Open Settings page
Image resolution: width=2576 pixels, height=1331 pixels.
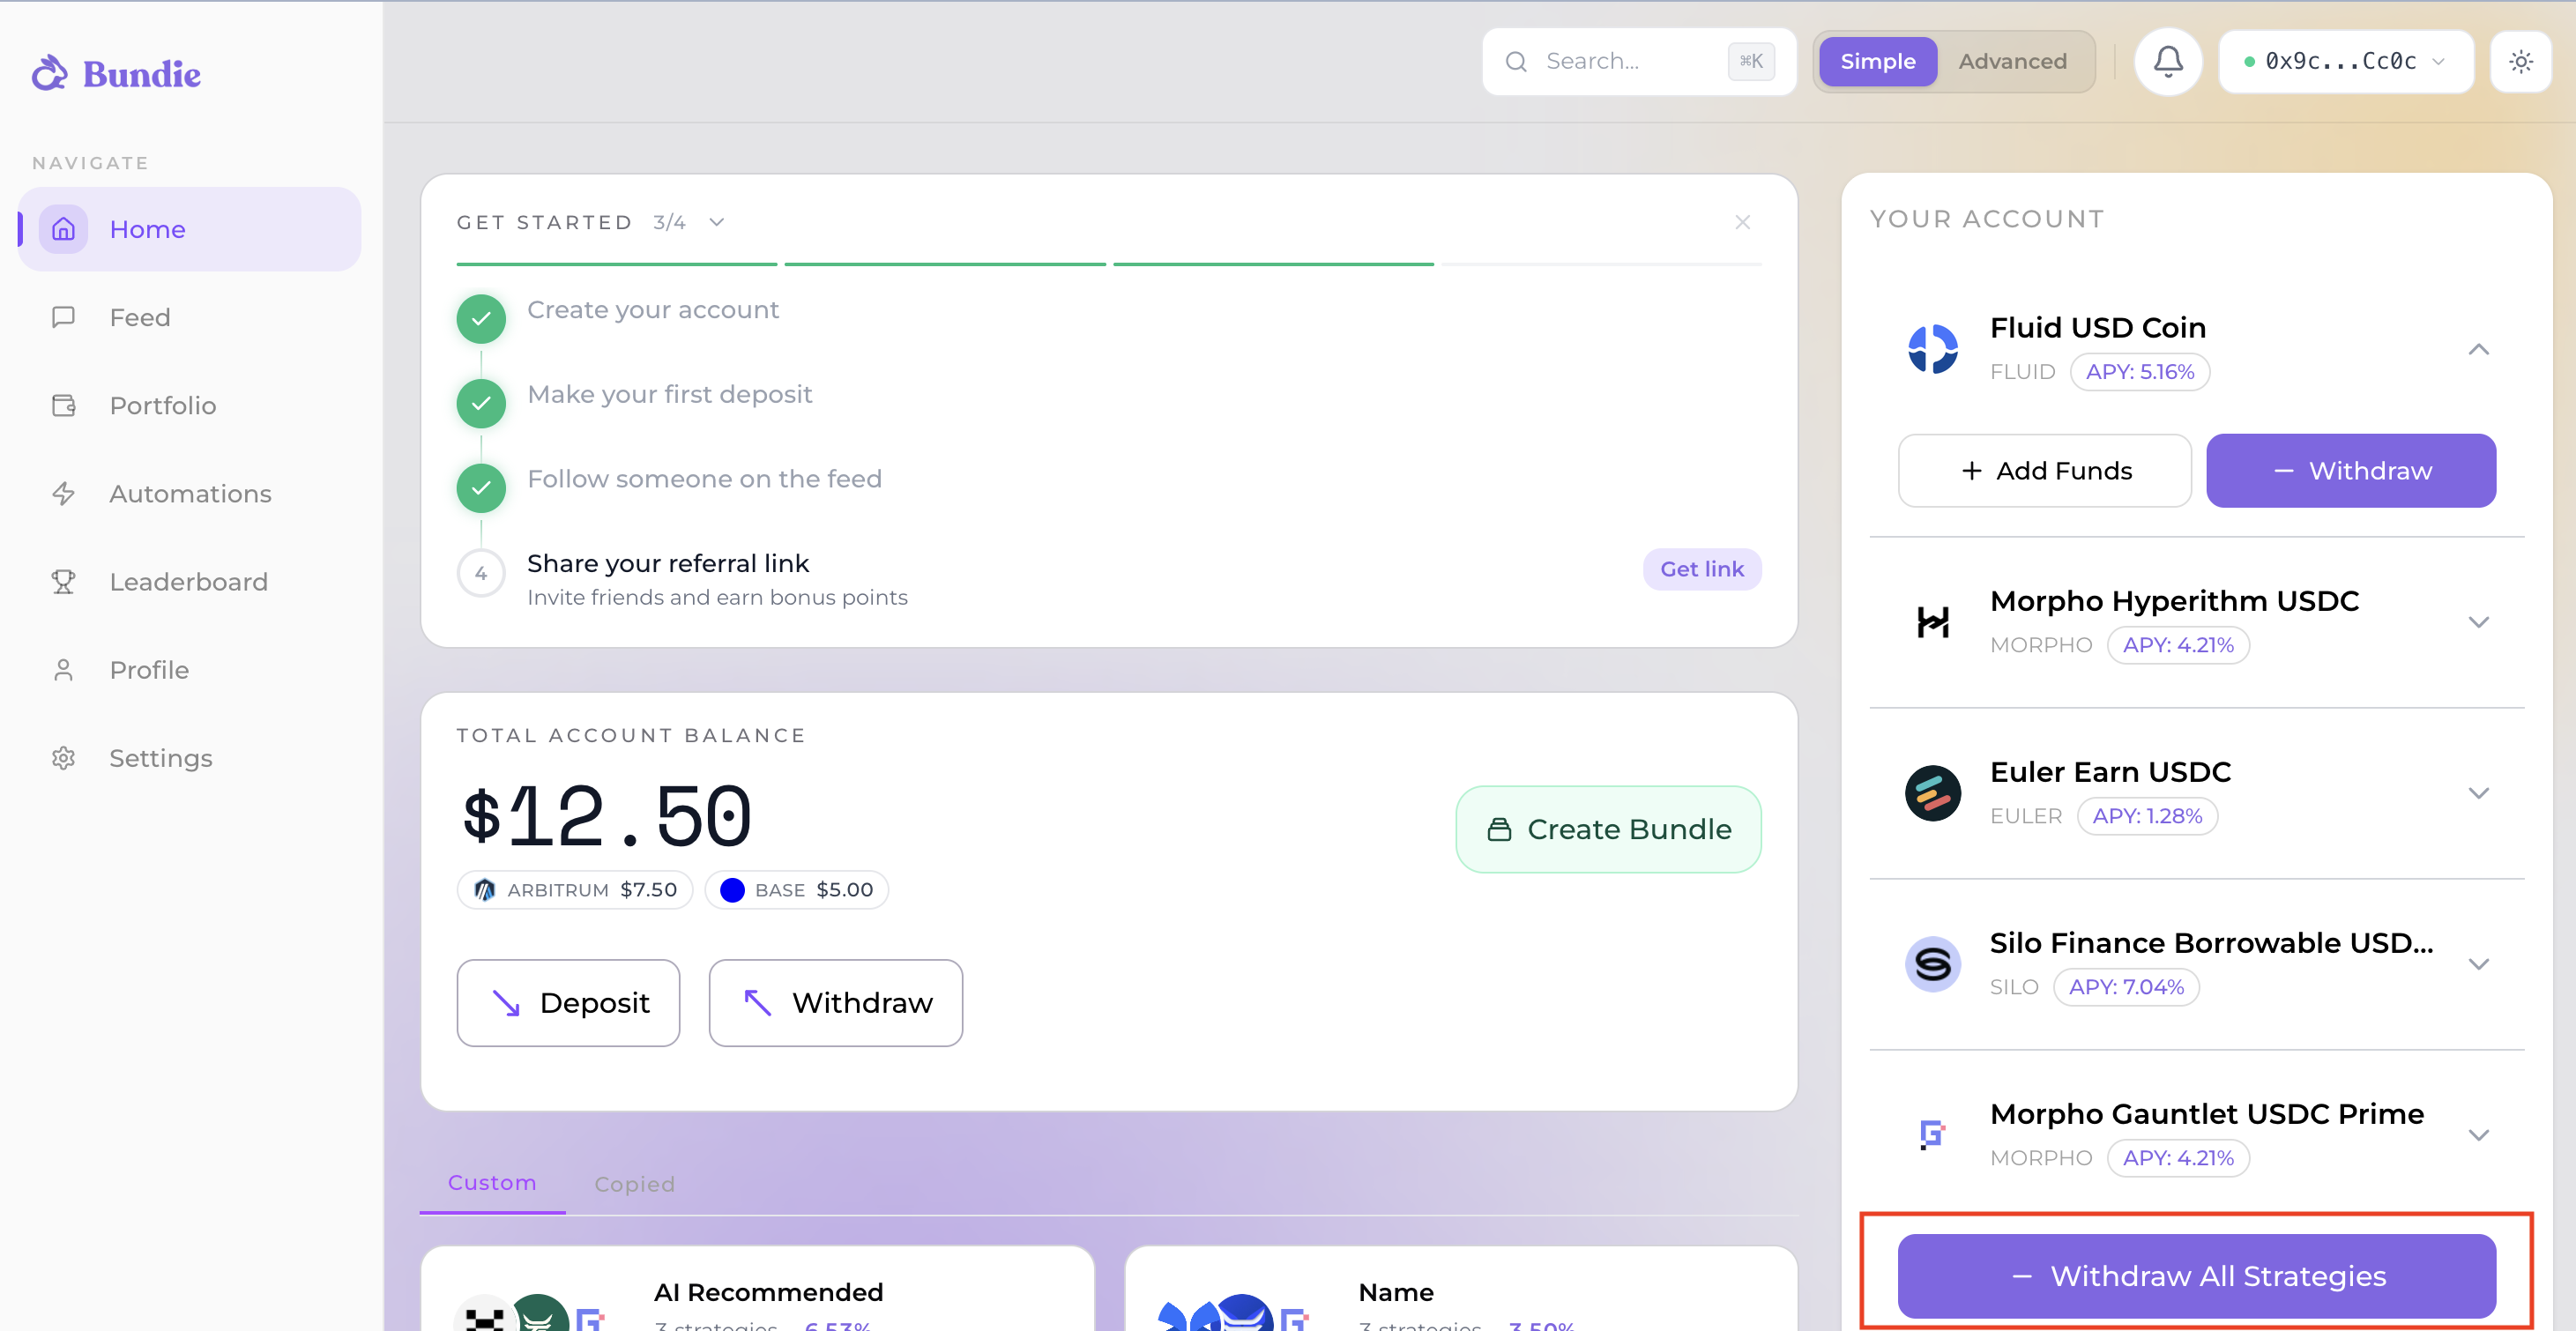pos(189,757)
